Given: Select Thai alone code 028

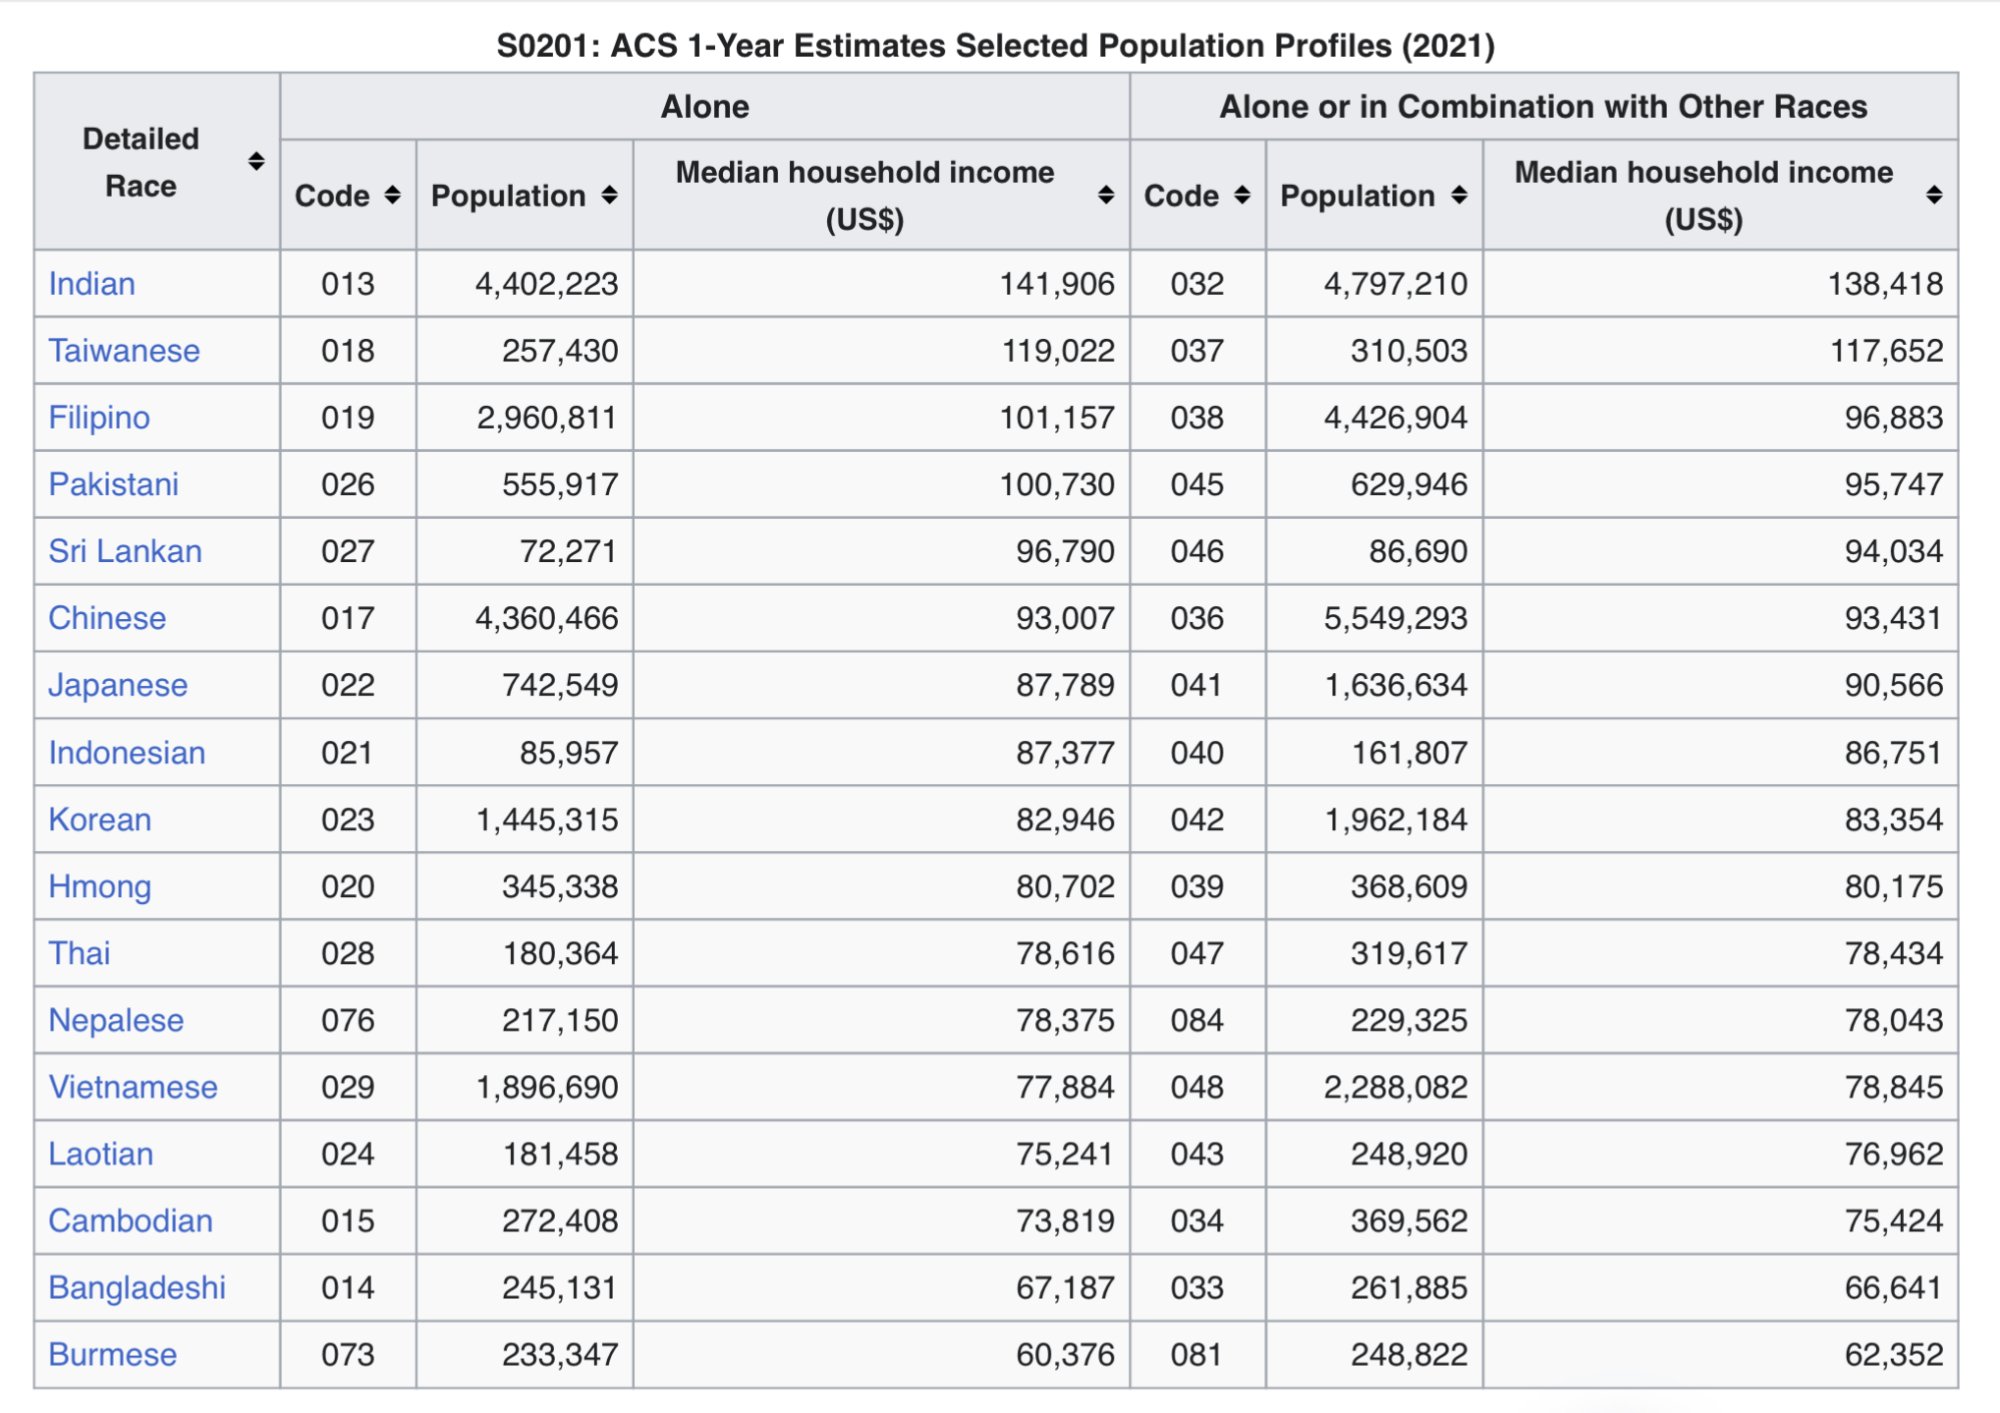Looking at the screenshot, I should point(348,954).
